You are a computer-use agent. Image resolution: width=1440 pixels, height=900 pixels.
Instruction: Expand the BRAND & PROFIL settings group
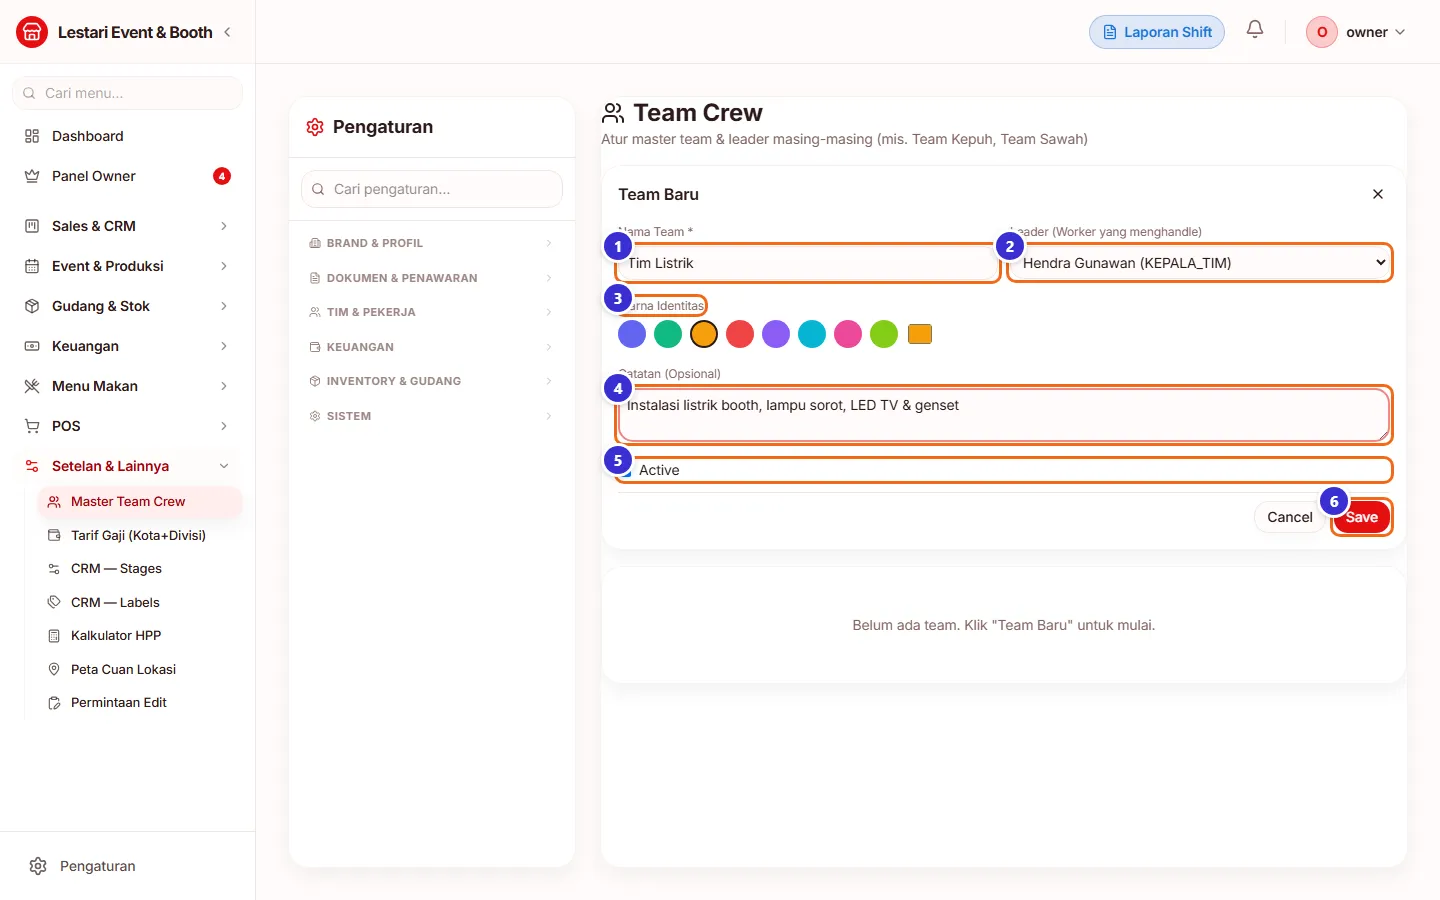point(432,243)
